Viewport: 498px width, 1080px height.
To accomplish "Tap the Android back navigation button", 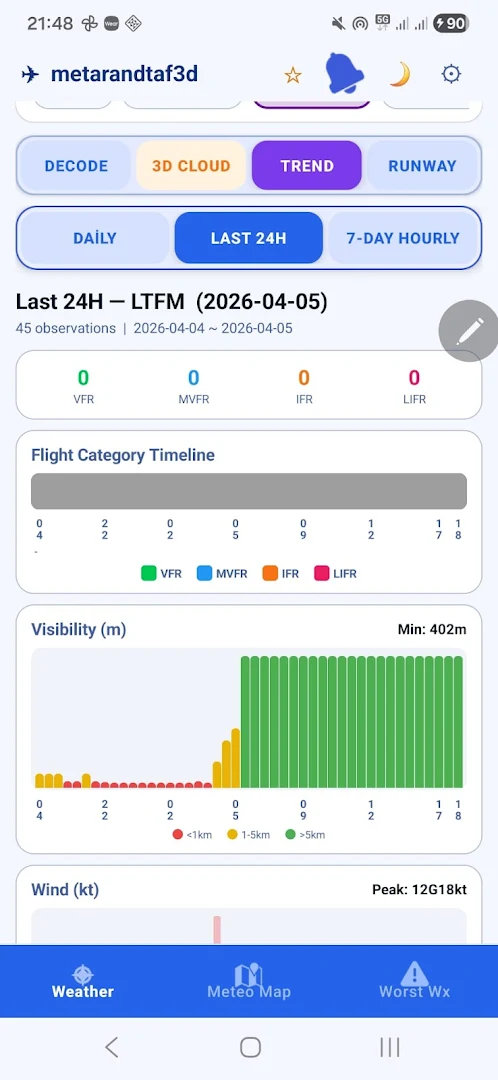I will coord(112,1047).
